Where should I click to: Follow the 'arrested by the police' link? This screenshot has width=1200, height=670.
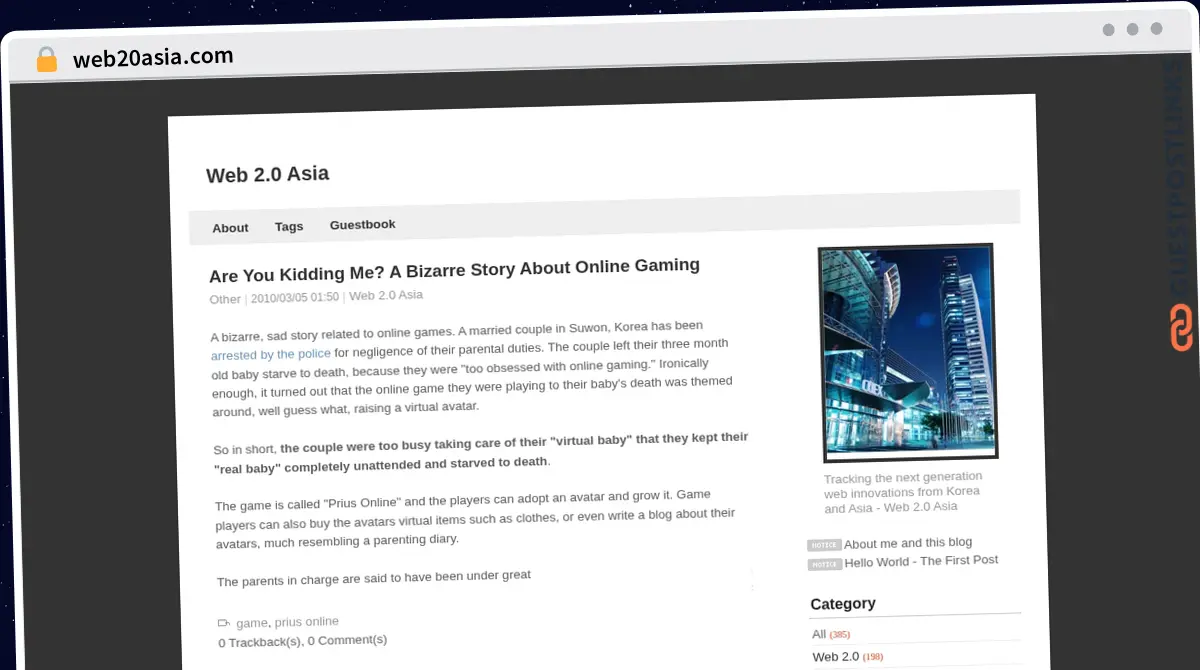270,354
